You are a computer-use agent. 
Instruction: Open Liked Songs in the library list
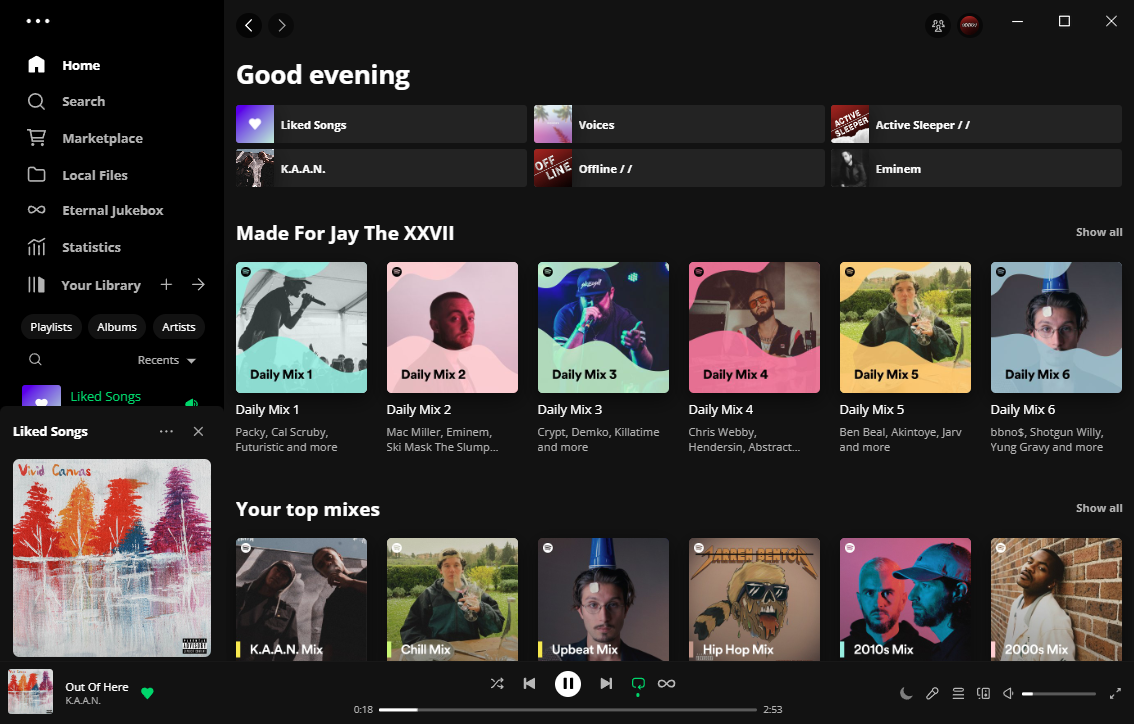click(112, 396)
